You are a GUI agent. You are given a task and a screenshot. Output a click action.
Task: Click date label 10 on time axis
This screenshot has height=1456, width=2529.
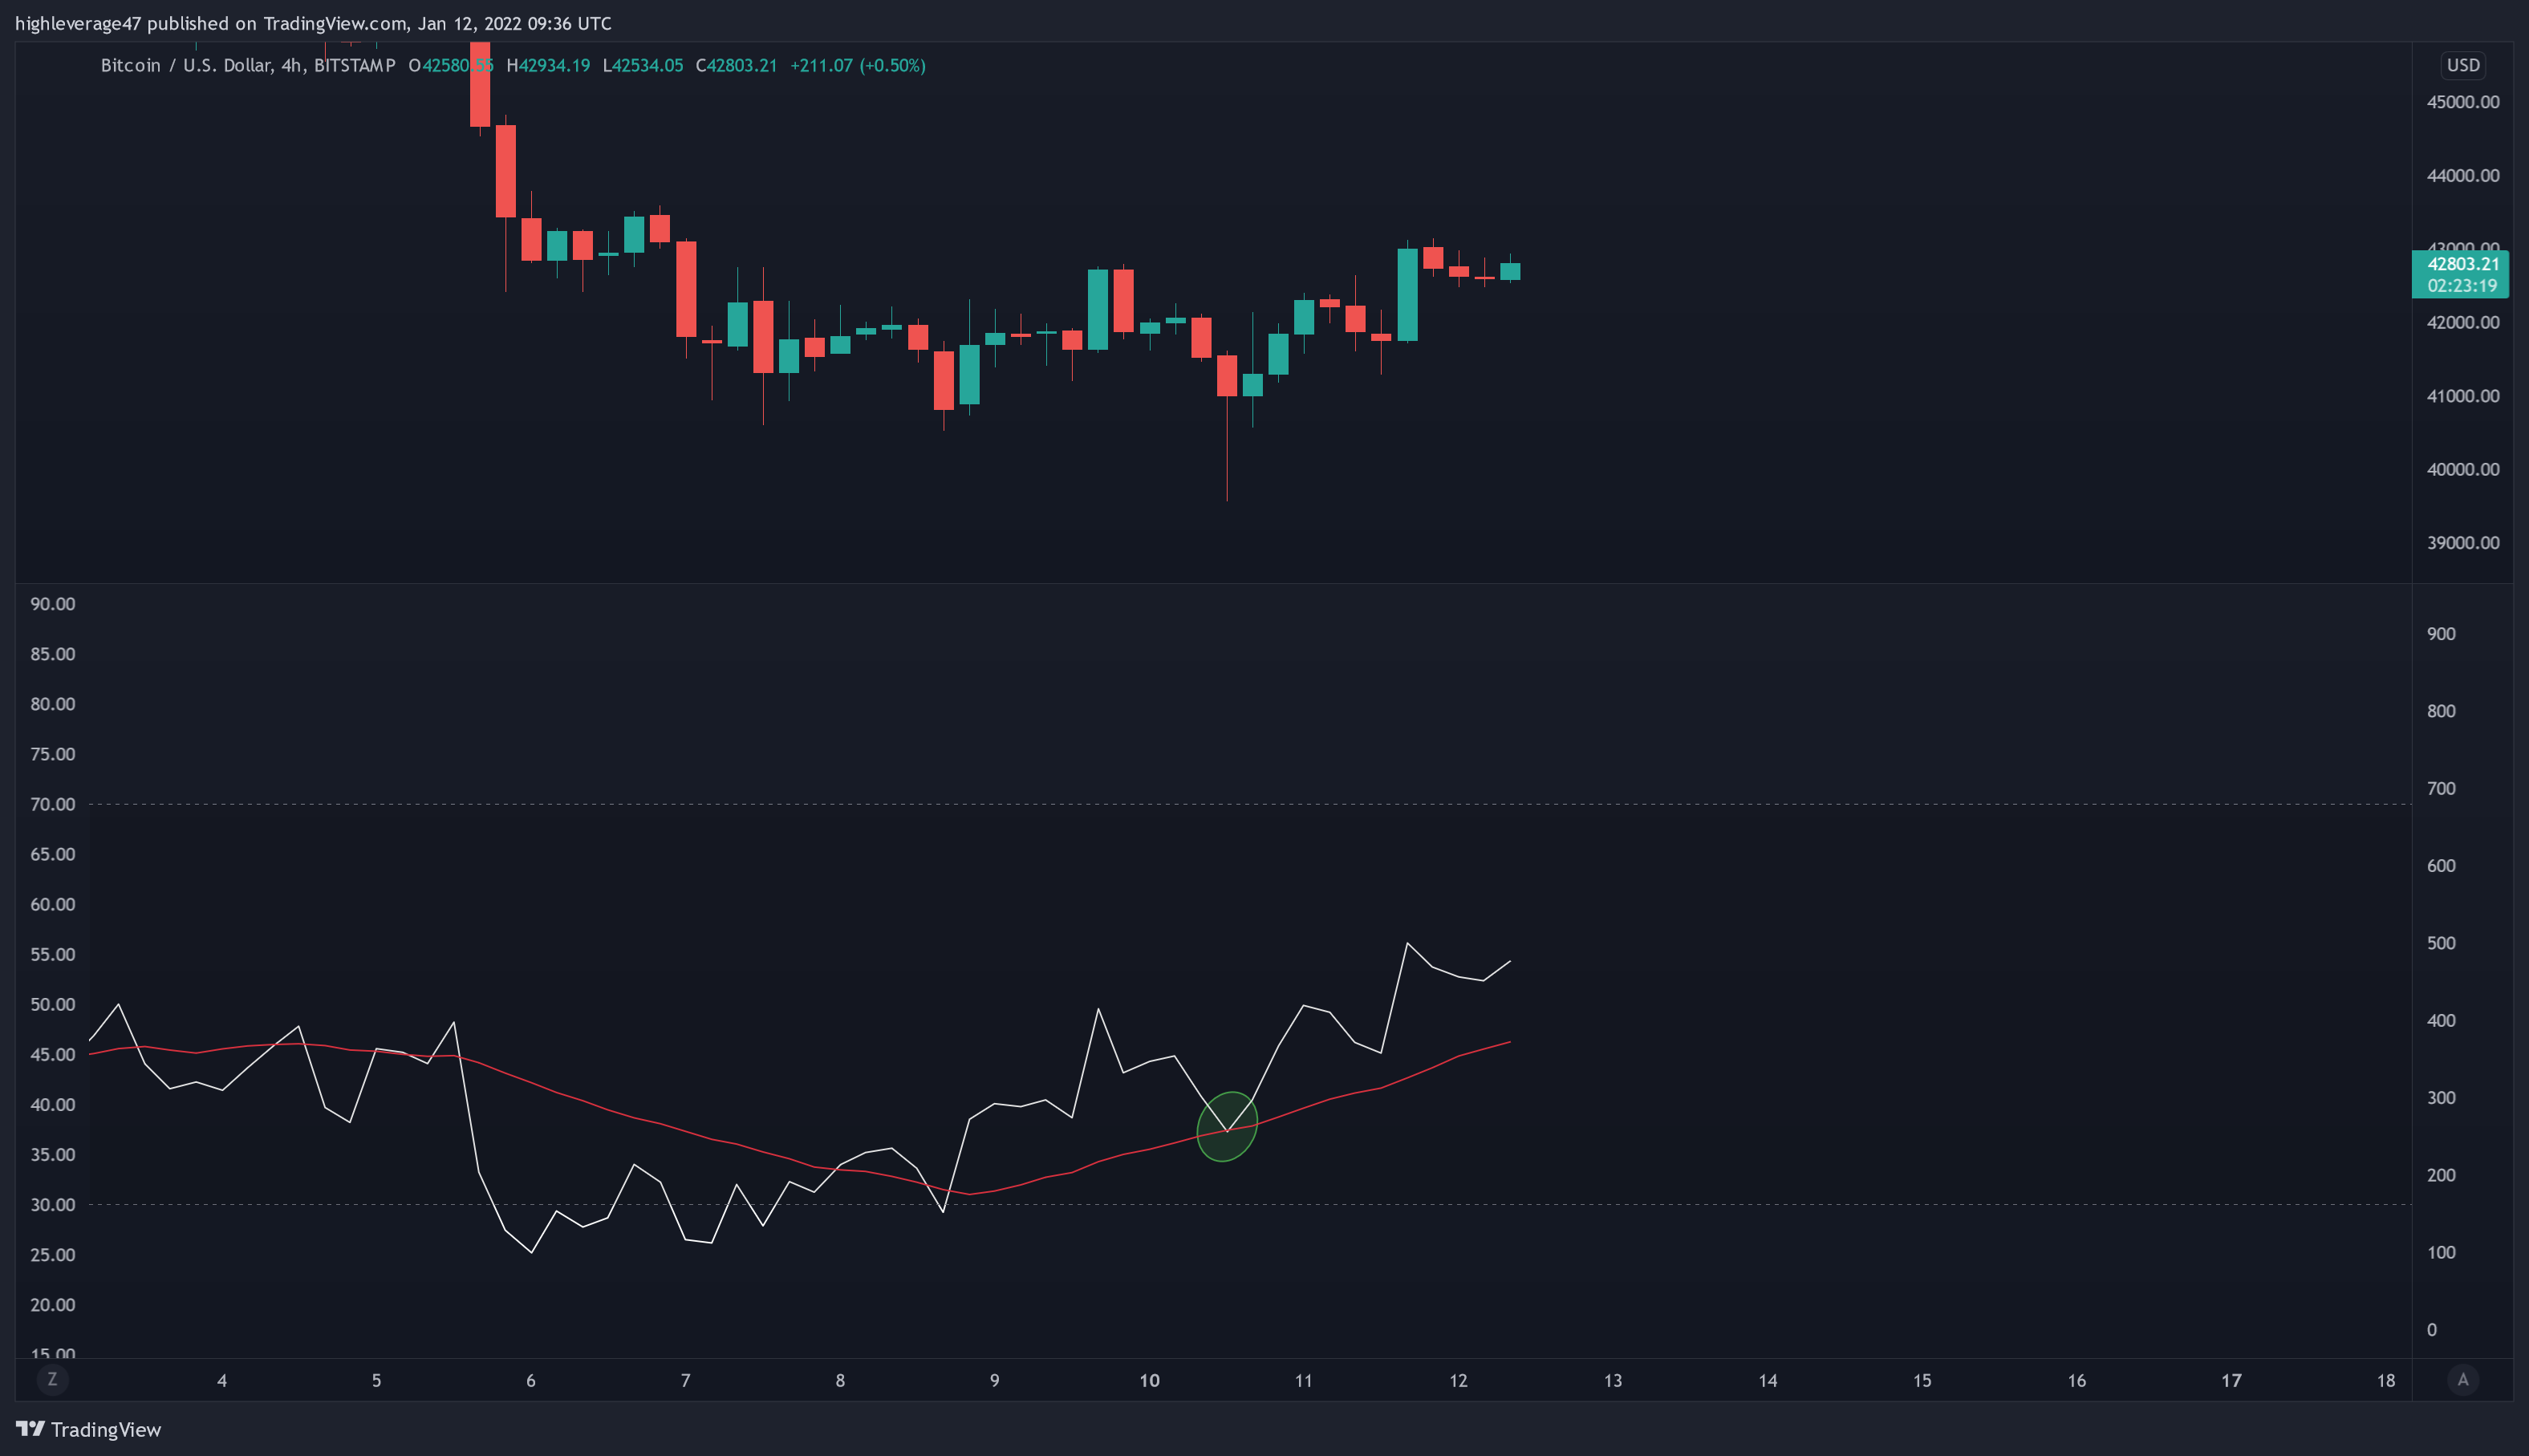(1149, 1381)
